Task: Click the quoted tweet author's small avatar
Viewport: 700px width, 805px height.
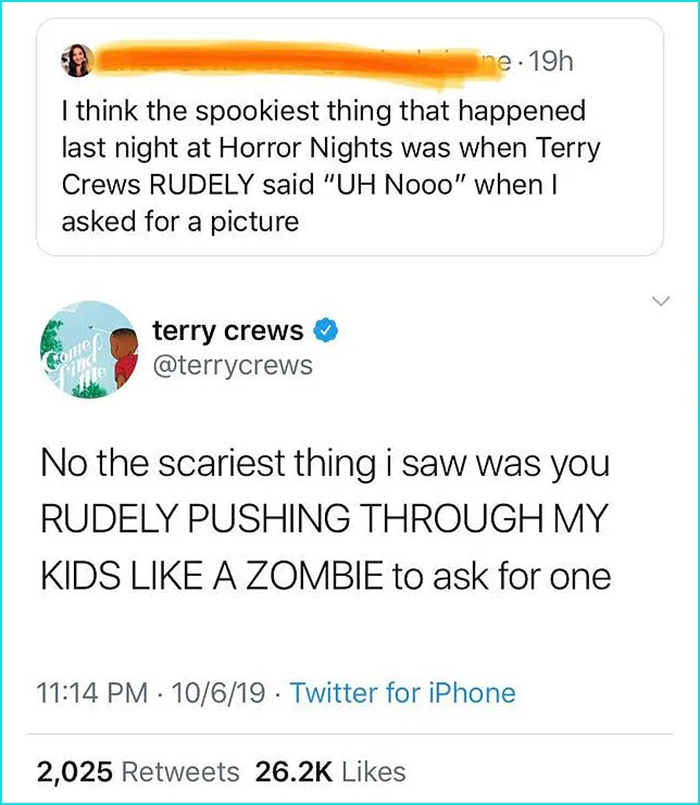Action: pyautogui.click(x=81, y=61)
